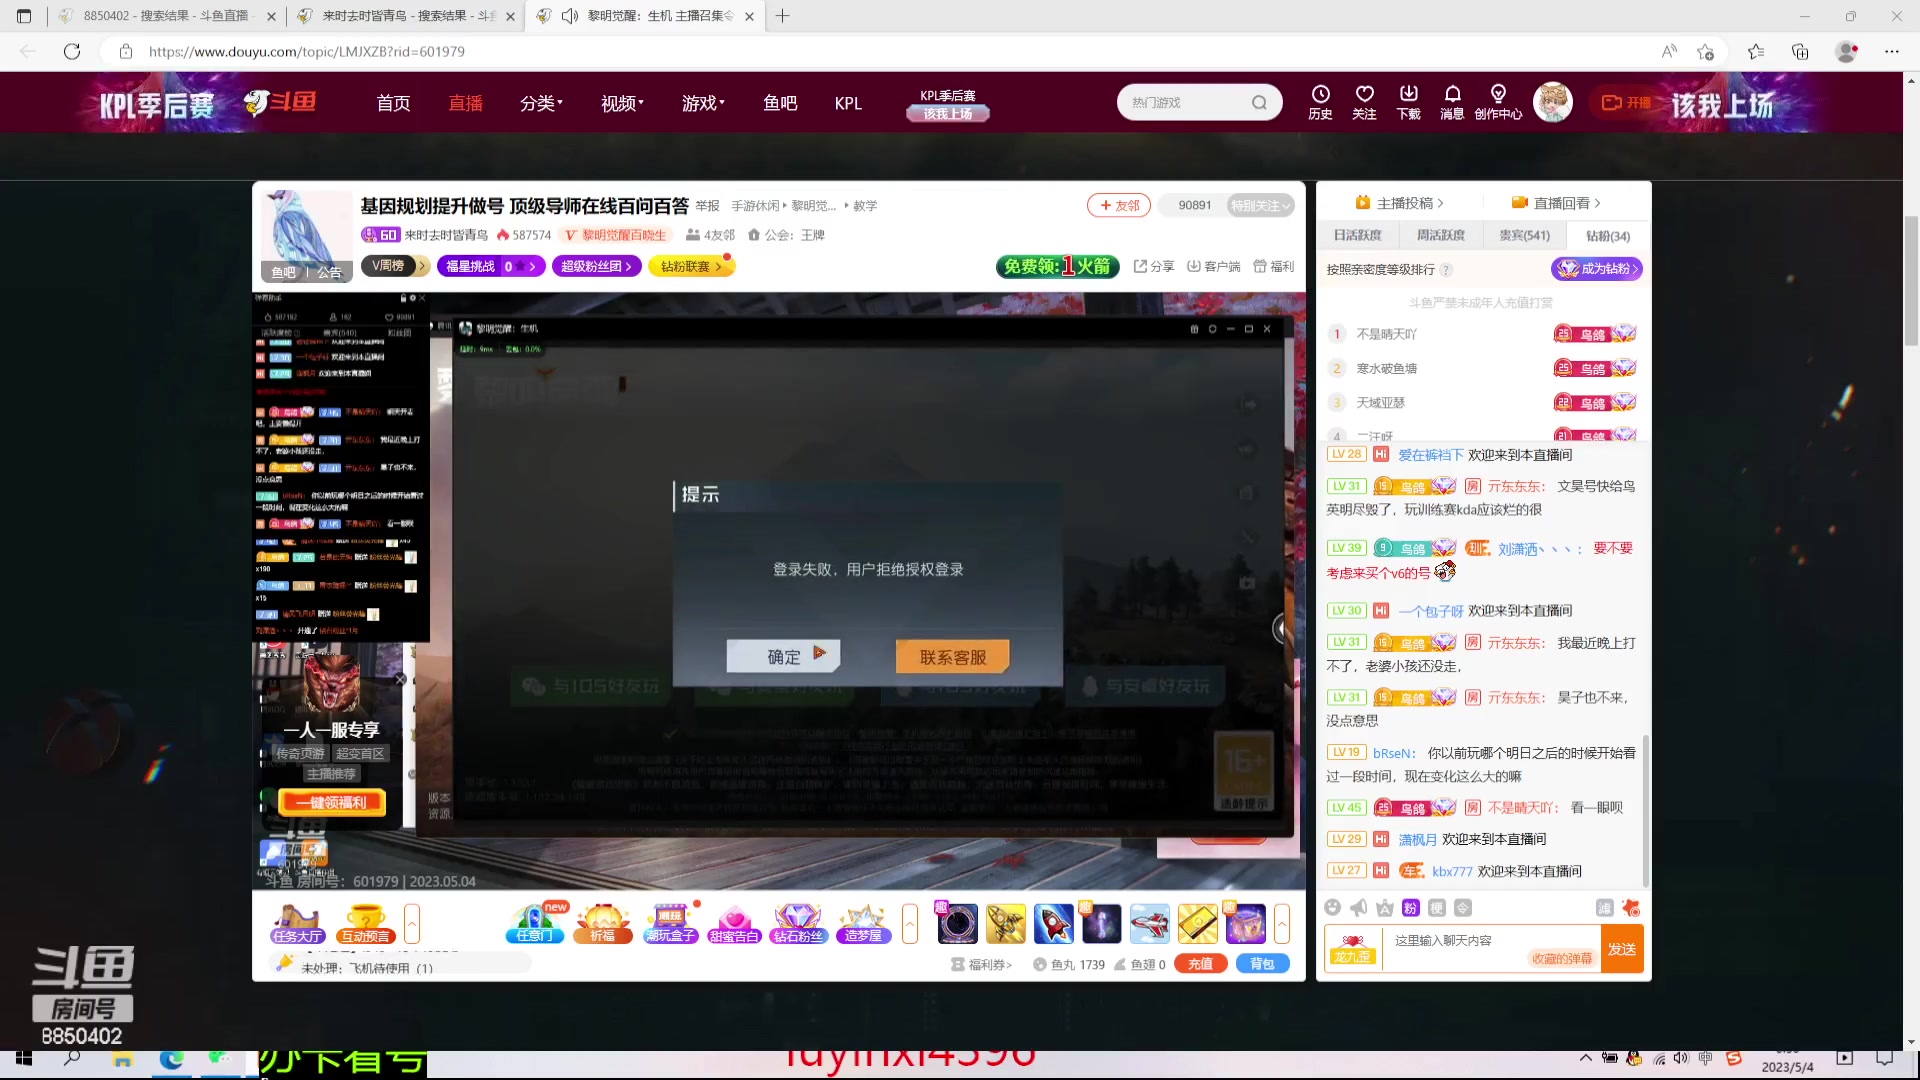Screen dimensions: 1920x1080
Task: Expand the gift list arrow after purple cube
Action: [1281, 923]
